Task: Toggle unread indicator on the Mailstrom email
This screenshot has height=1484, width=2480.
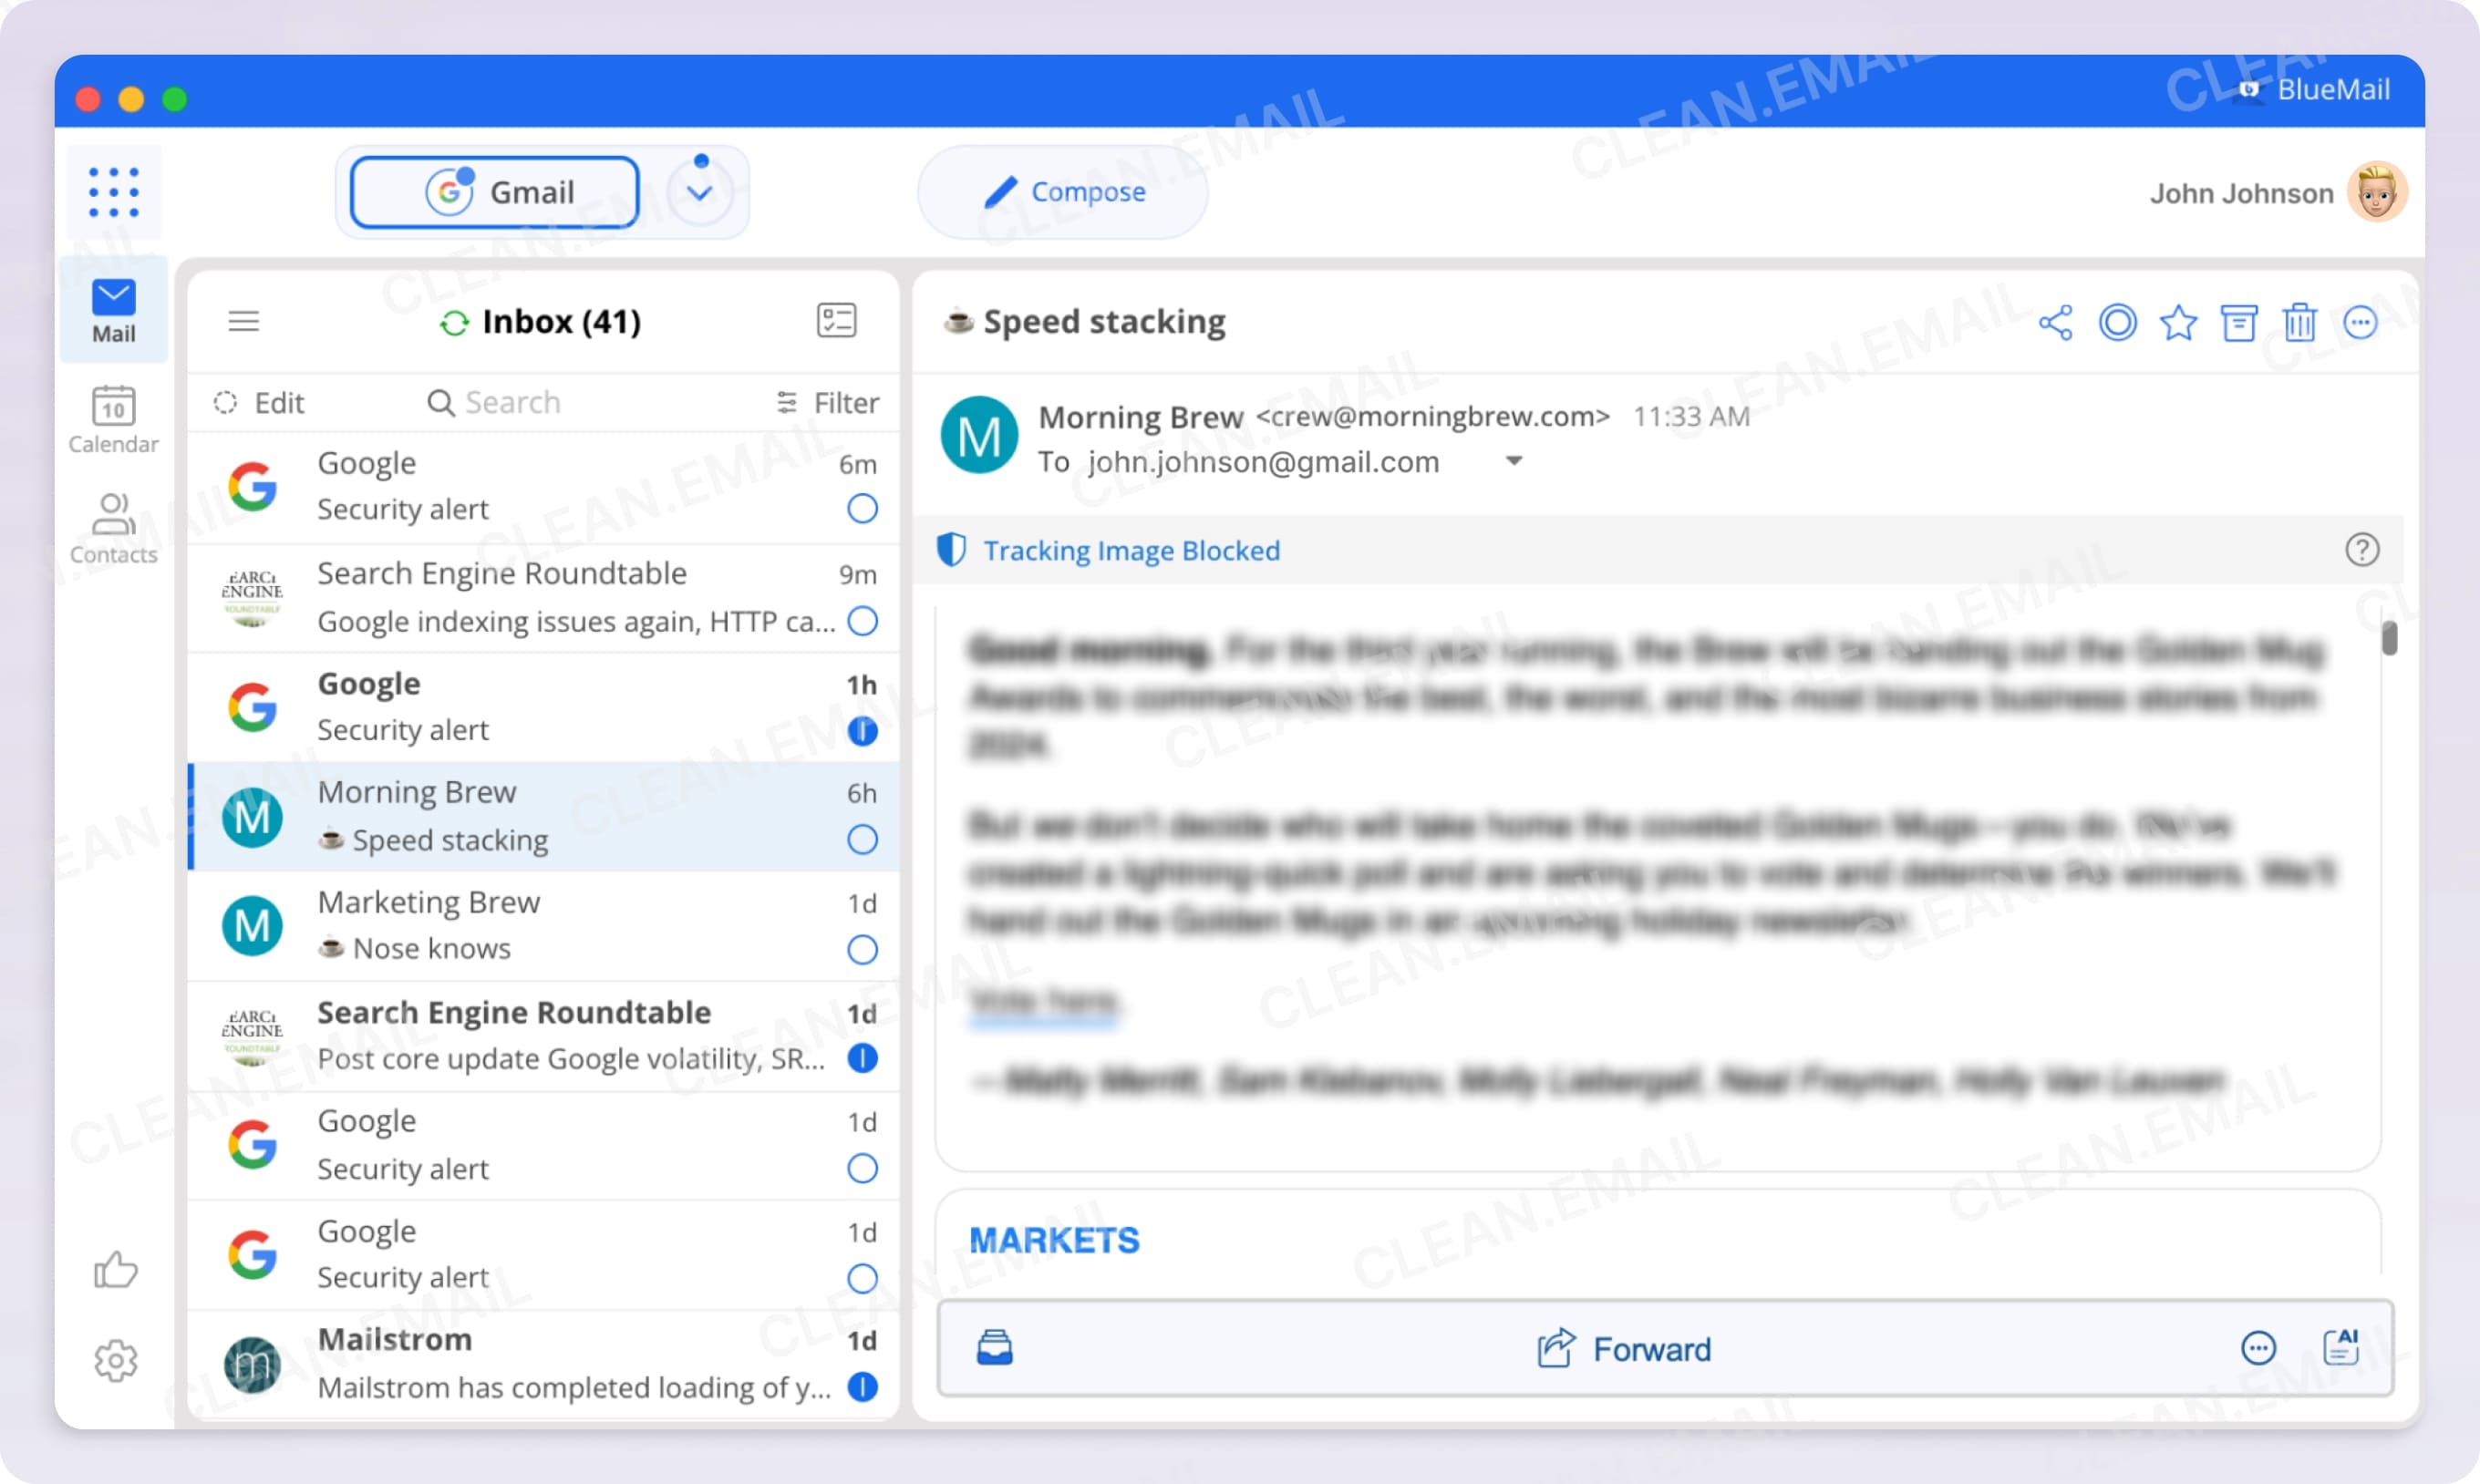Action: (x=862, y=1388)
